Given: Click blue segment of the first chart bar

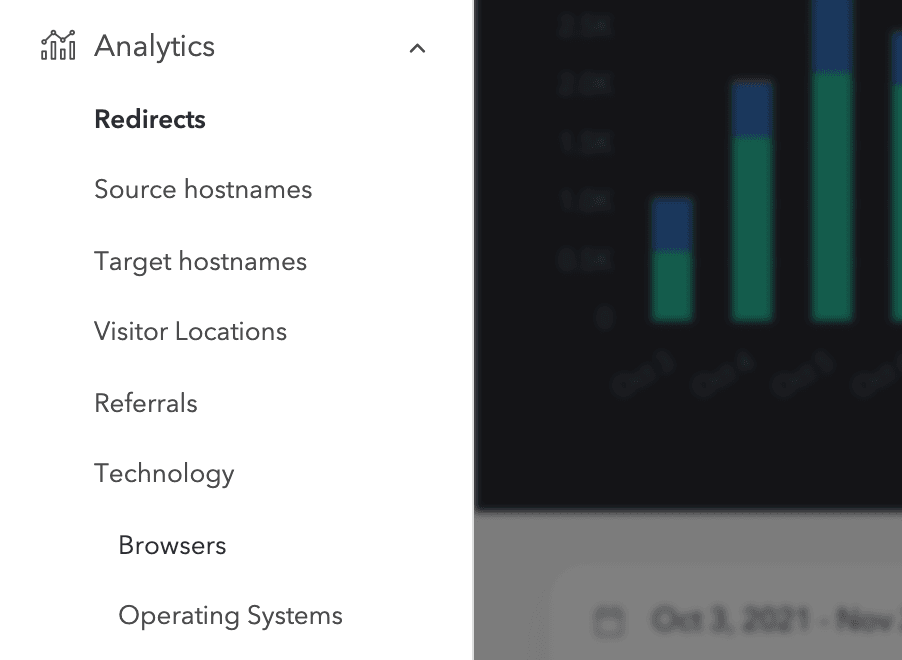Looking at the screenshot, I should click(x=672, y=225).
